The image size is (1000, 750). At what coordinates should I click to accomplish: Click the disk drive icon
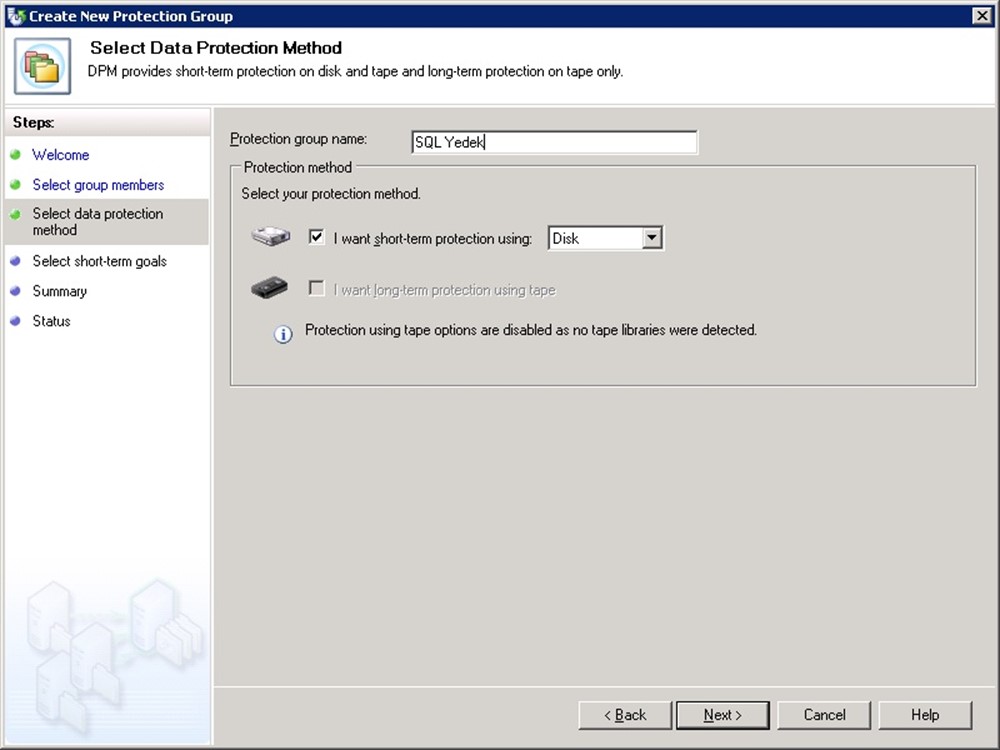pos(270,237)
